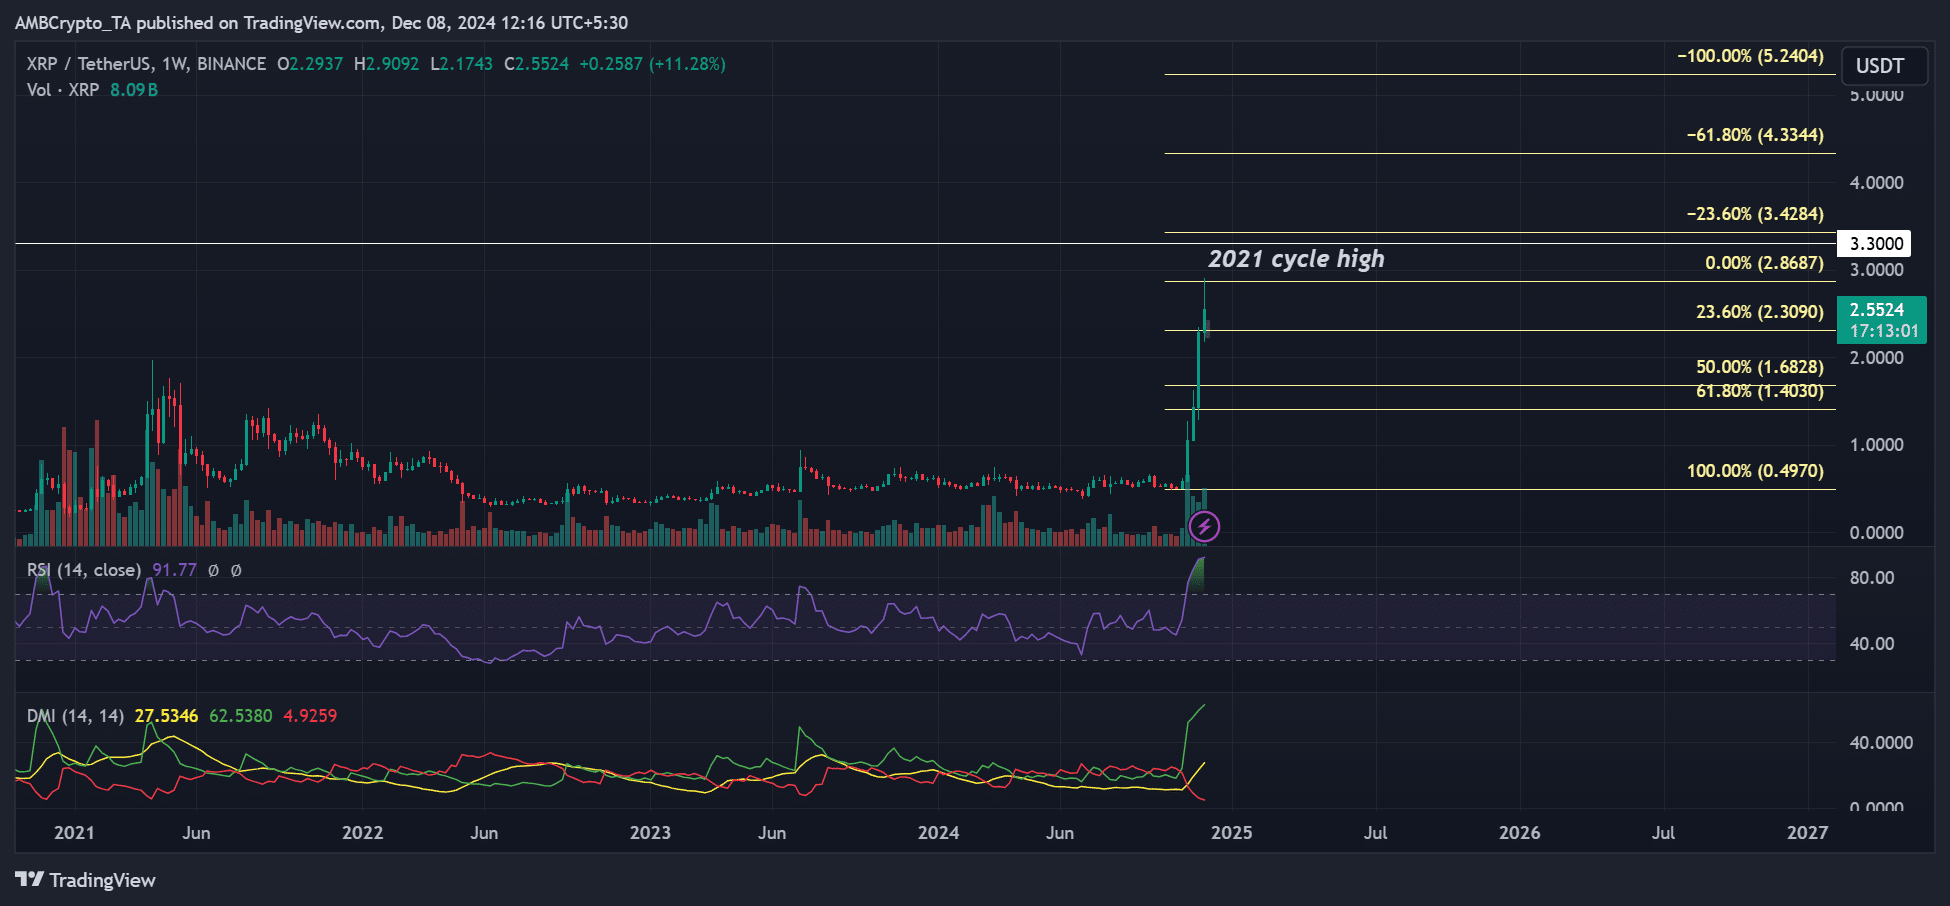The width and height of the screenshot is (1950, 906).
Task: Click the purple RSI value 91.77
Action: 174,570
